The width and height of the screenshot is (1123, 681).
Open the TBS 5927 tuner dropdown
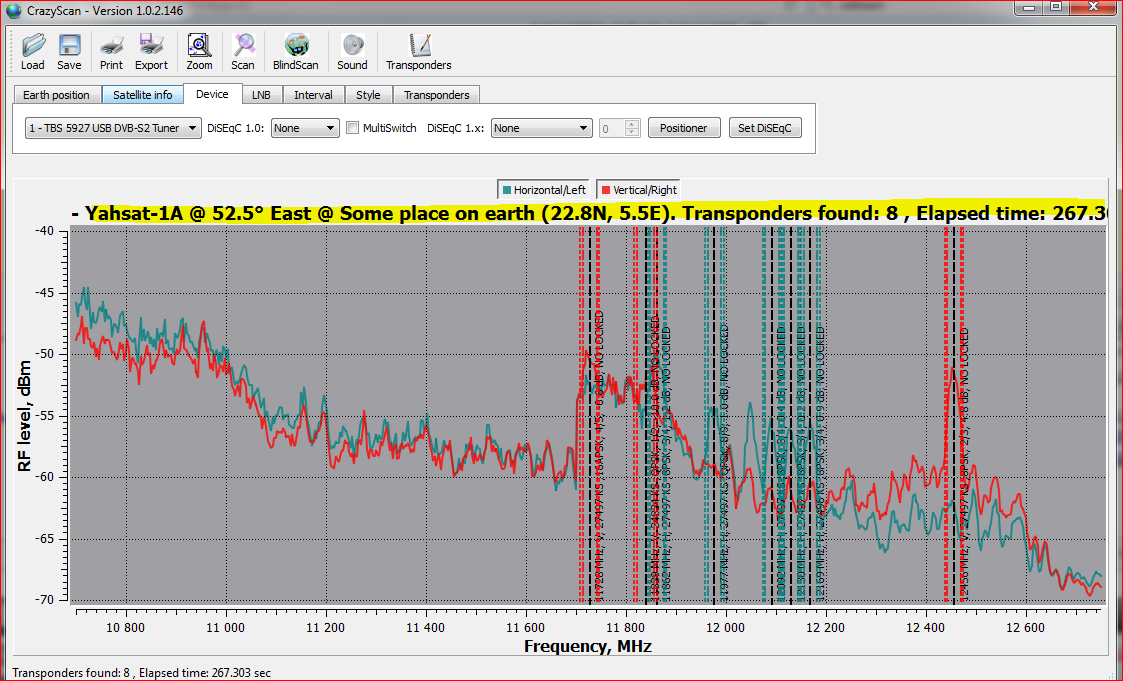coord(112,128)
